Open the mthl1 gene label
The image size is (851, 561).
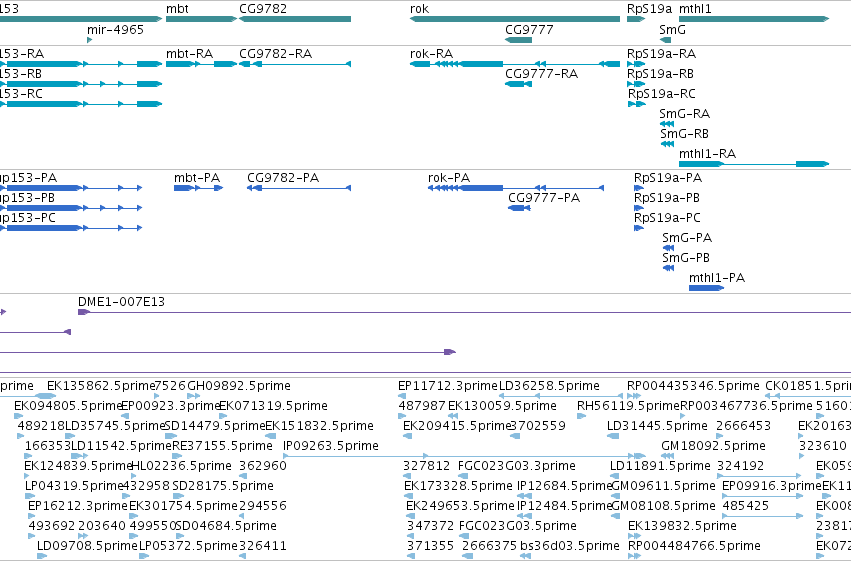point(695,9)
